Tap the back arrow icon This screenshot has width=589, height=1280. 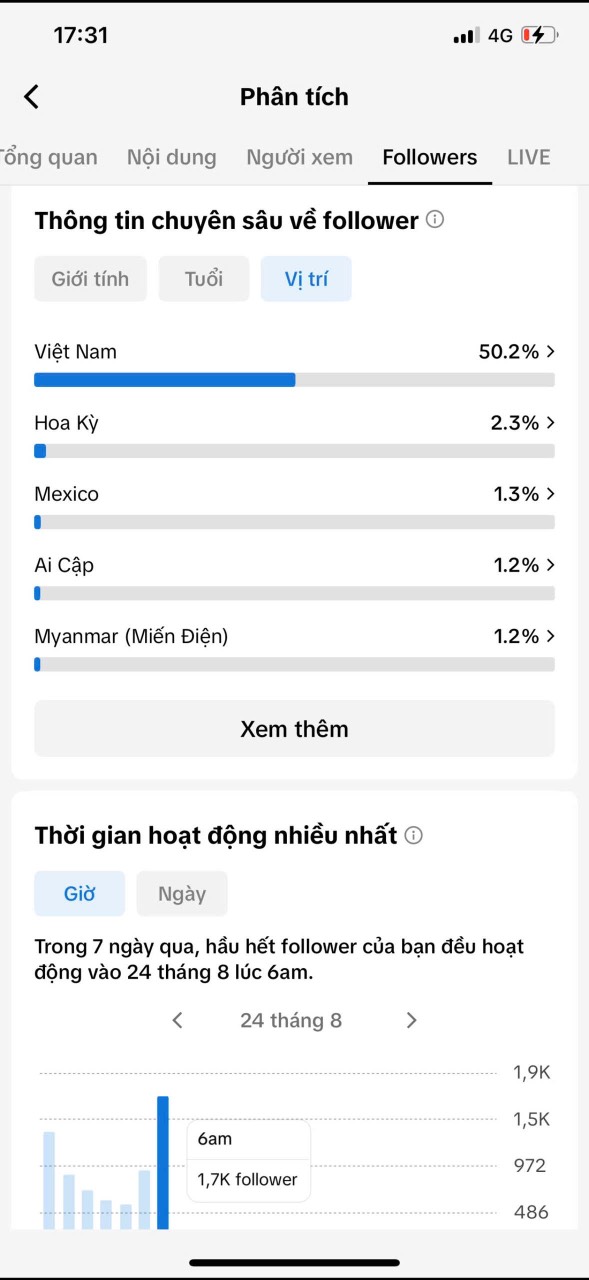point(32,97)
